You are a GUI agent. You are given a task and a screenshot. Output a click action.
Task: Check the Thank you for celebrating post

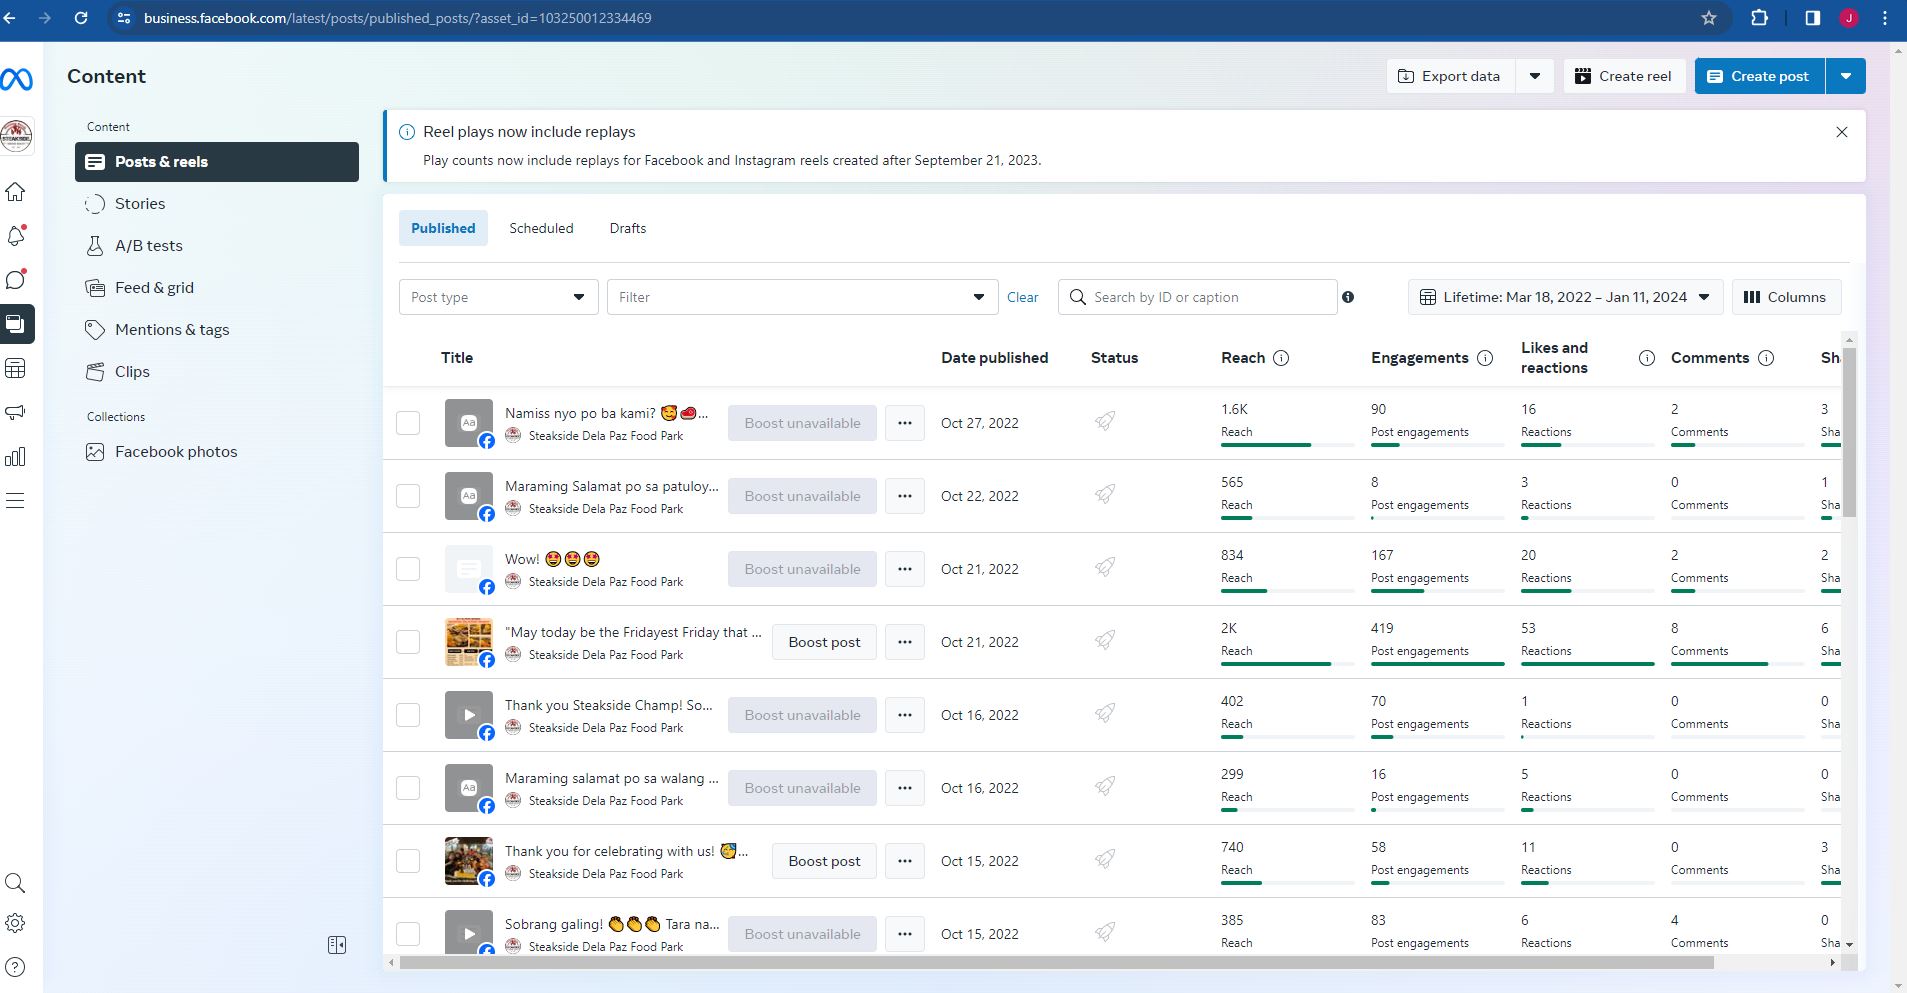pyautogui.click(x=408, y=861)
